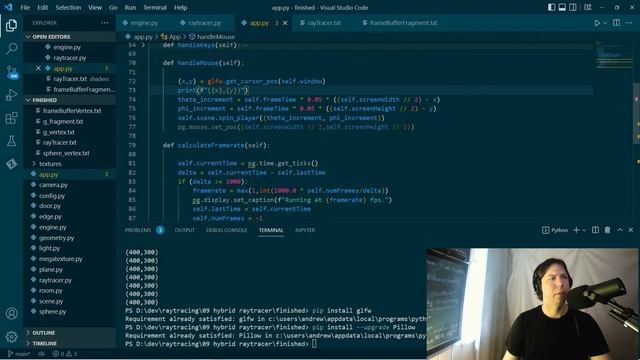The width and height of the screenshot is (640, 360).
Task: Show the Debug Console panel tab
Action: [x=227, y=230]
